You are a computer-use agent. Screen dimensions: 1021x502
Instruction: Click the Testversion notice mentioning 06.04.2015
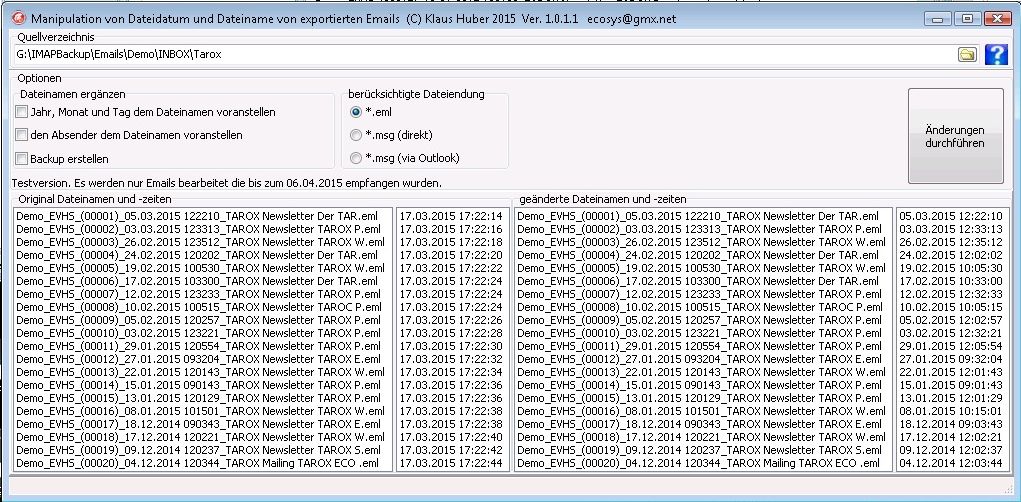[x=227, y=183]
